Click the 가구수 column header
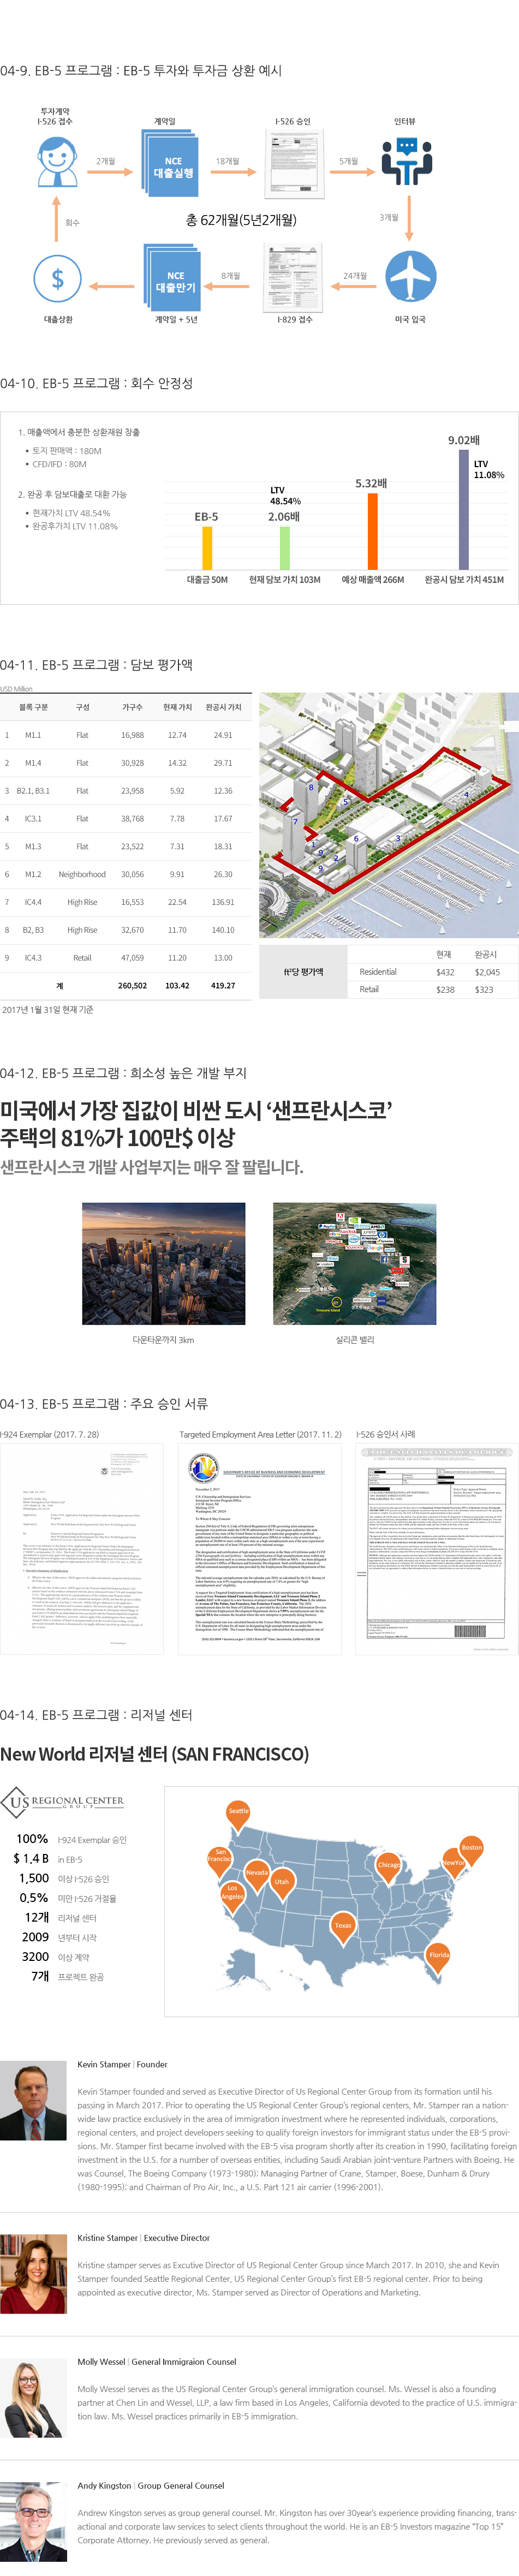The image size is (519, 2576). point(132,707)
